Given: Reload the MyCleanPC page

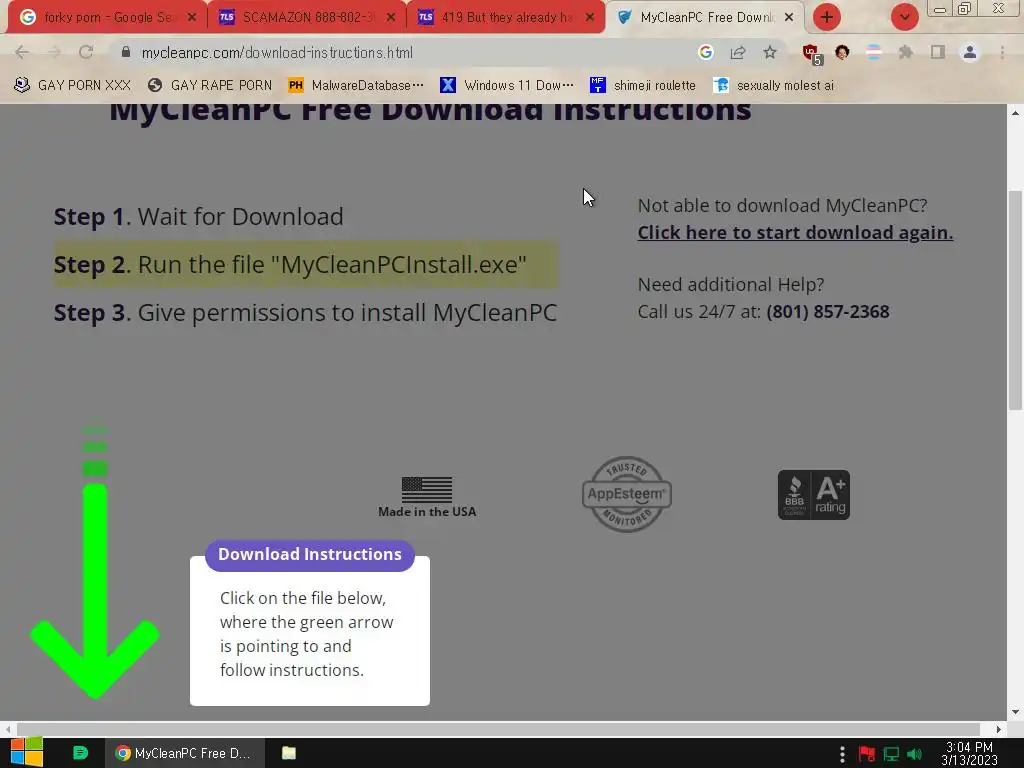Looking at the screenshot, I should coord(86,52).
